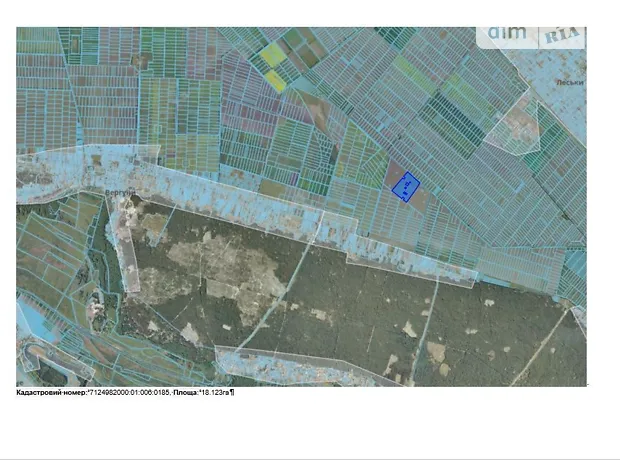This screenshot has width=620, height=460.
Task: Select white-outlined strip at bottom center
Action: coord(300,366)
